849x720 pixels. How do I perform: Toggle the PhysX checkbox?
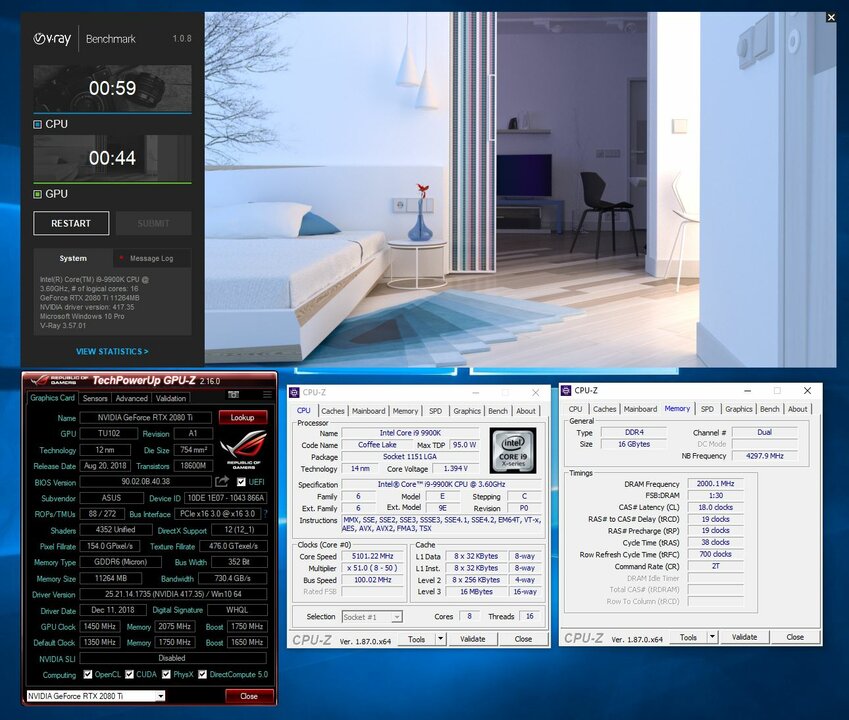(x=167, y=674)
